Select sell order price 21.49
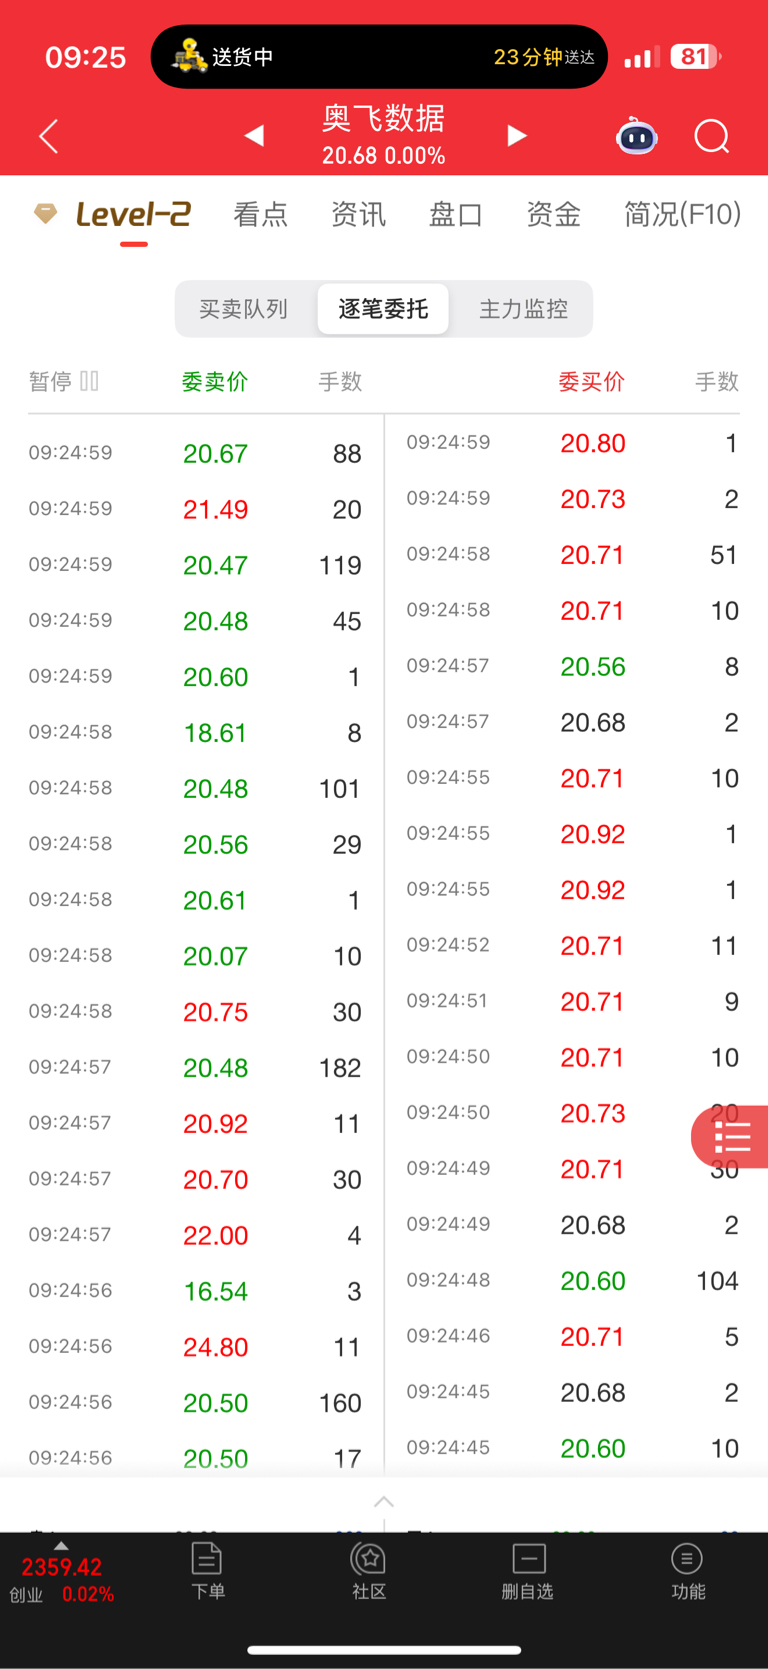The image size is (768, 1669). 215,509
